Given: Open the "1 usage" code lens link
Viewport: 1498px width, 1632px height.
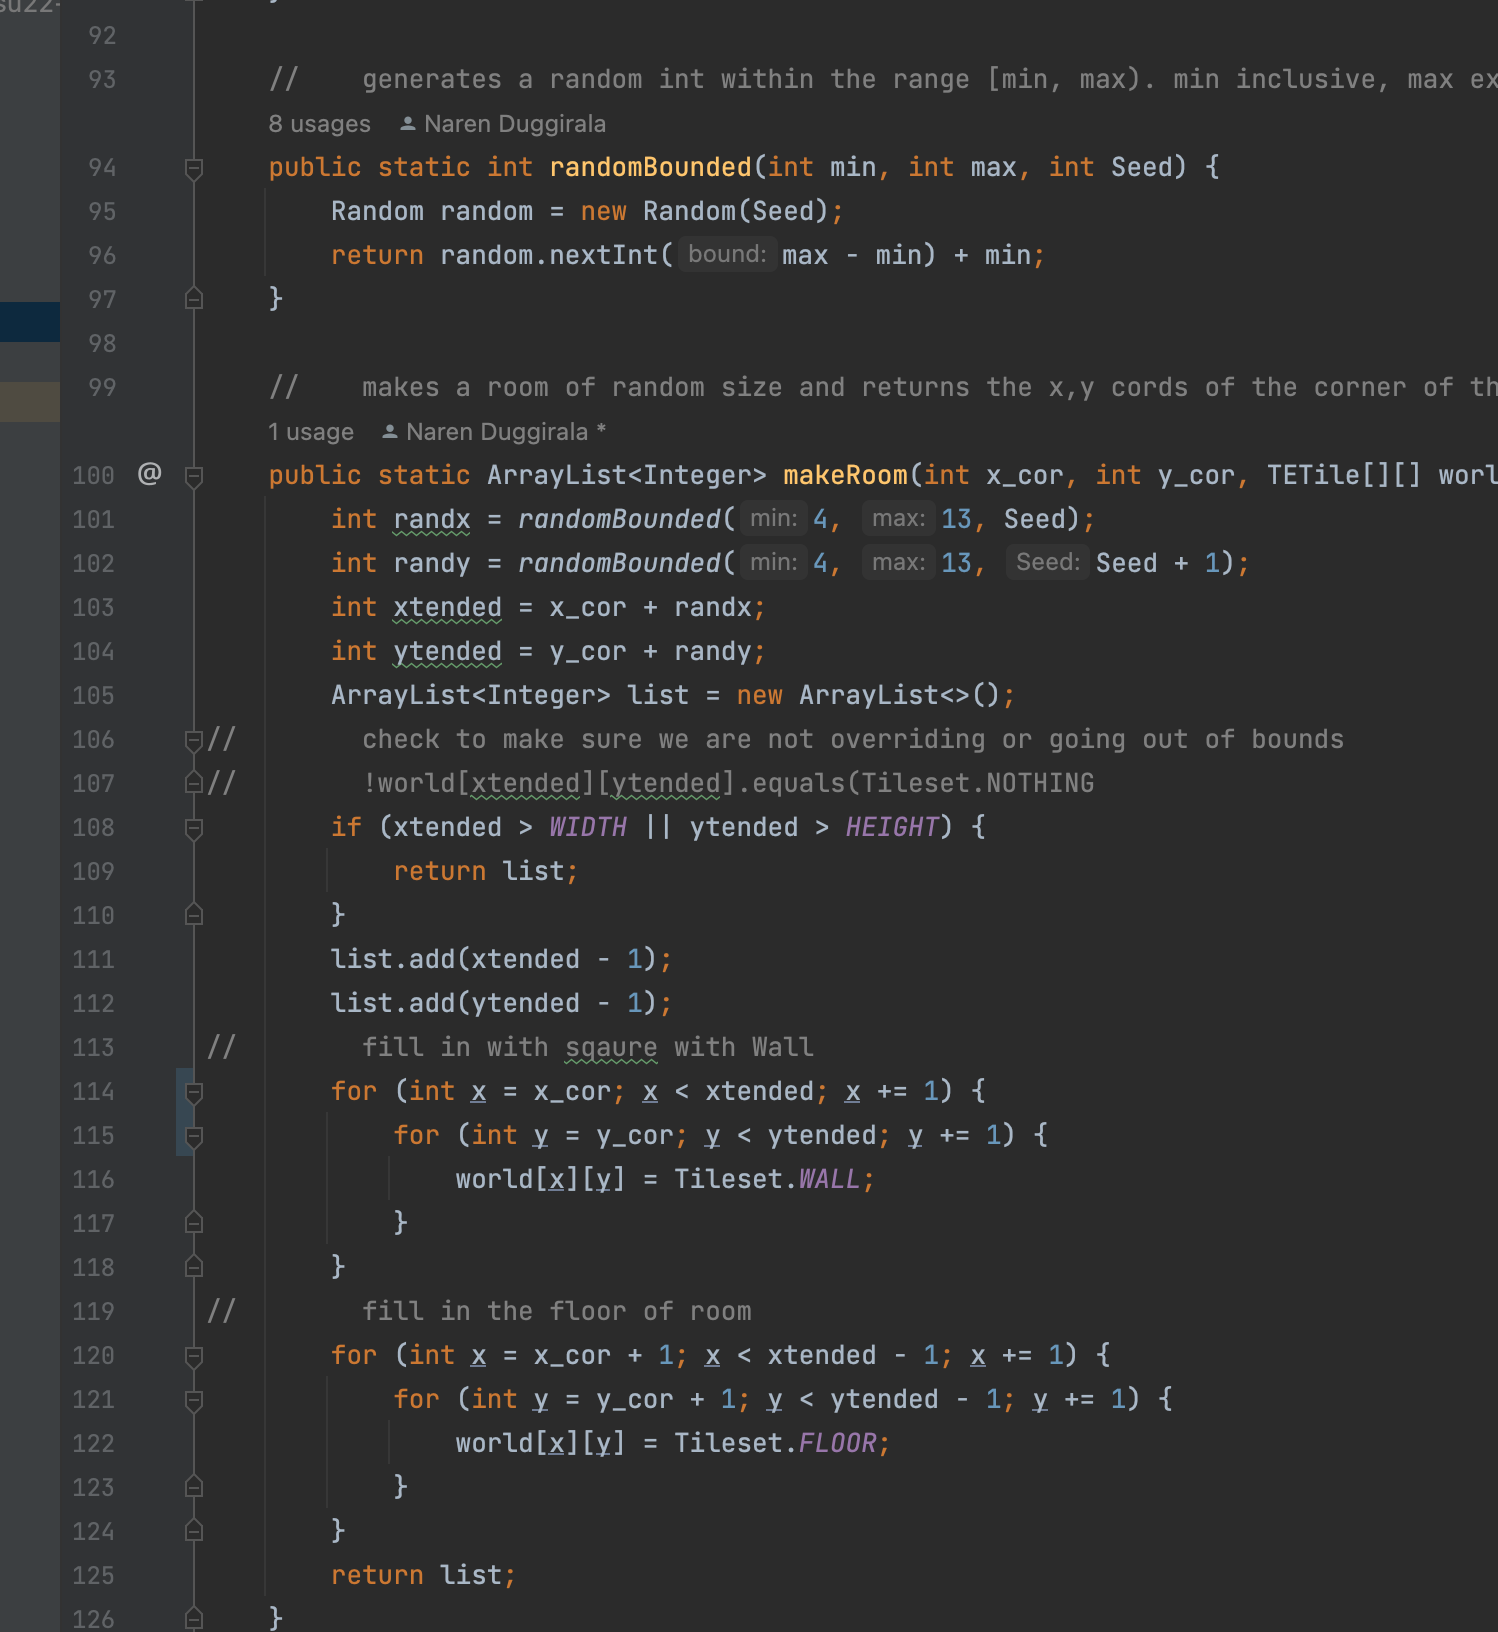Looking at the screenshot, I should [x=310, y=432].
